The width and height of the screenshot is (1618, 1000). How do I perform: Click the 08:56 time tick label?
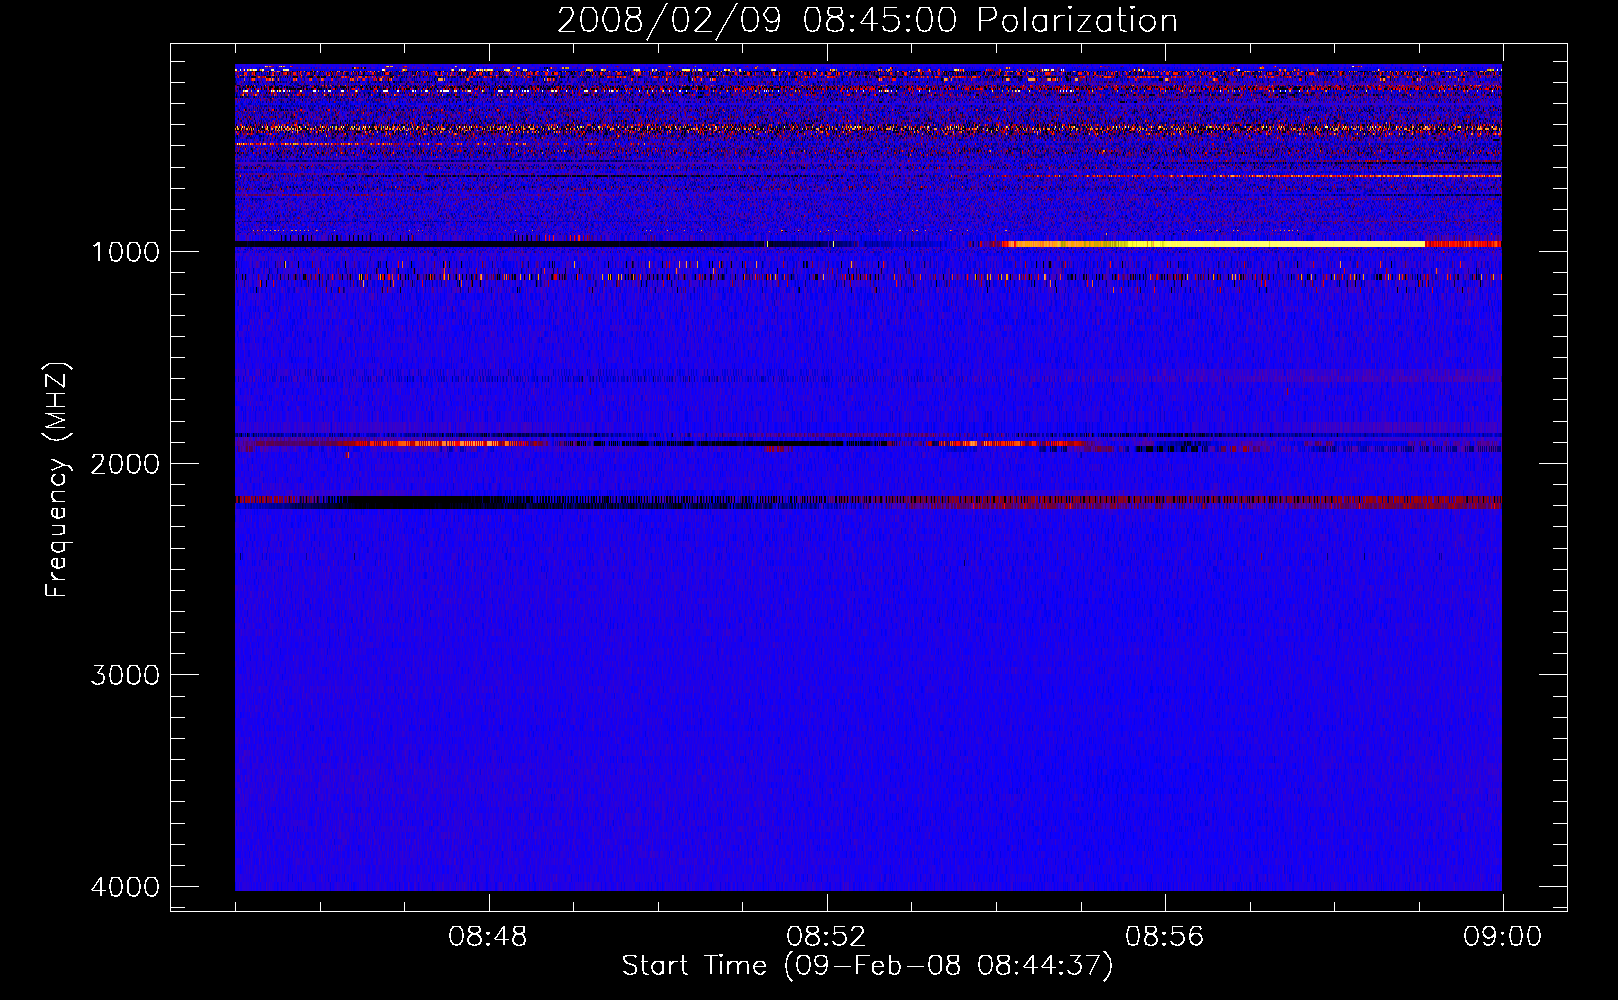point(1164,937)
